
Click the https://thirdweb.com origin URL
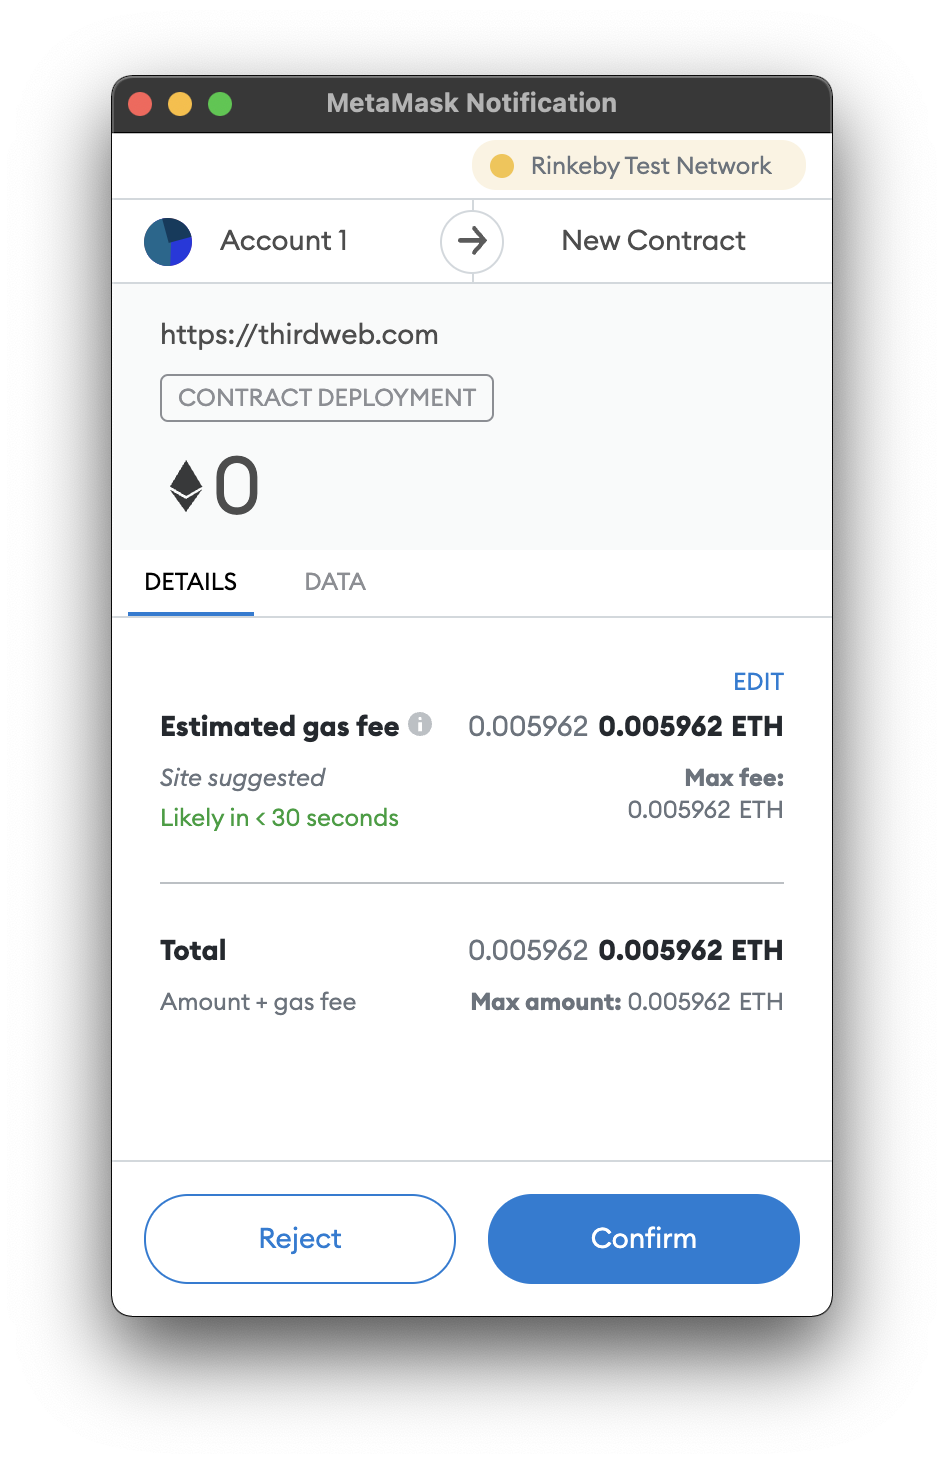coord(299,335)
